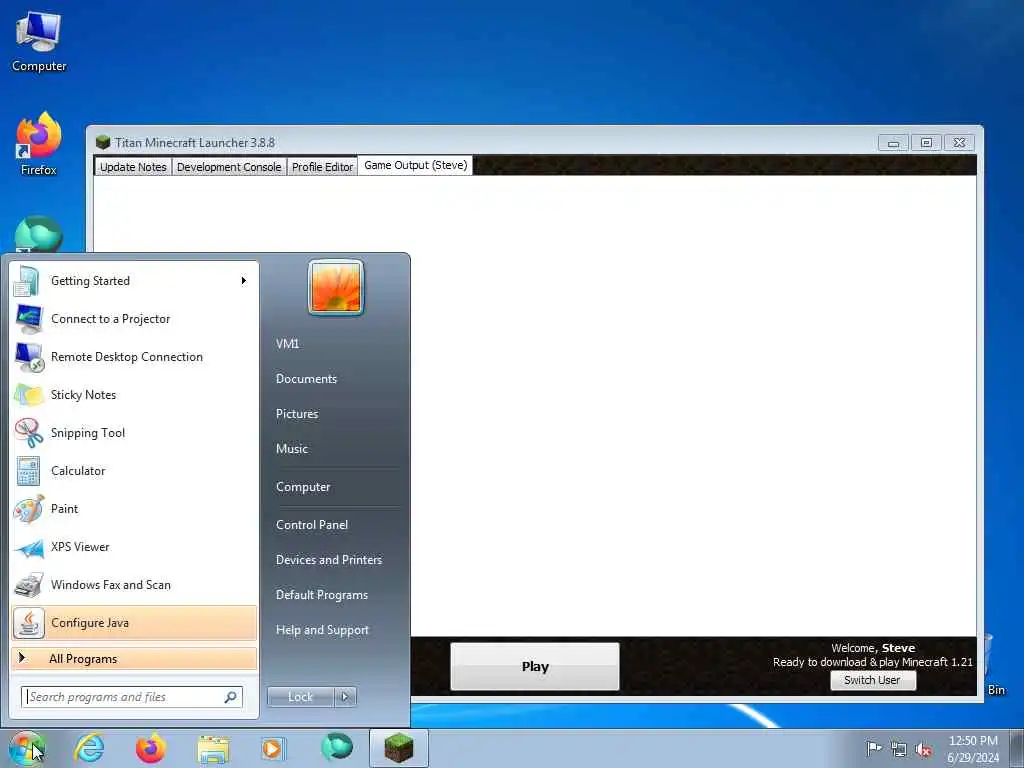This screenshot has height=768, width=1024.
Task: Click the Connect to a Projector icon
Action: tap(29, 319)
